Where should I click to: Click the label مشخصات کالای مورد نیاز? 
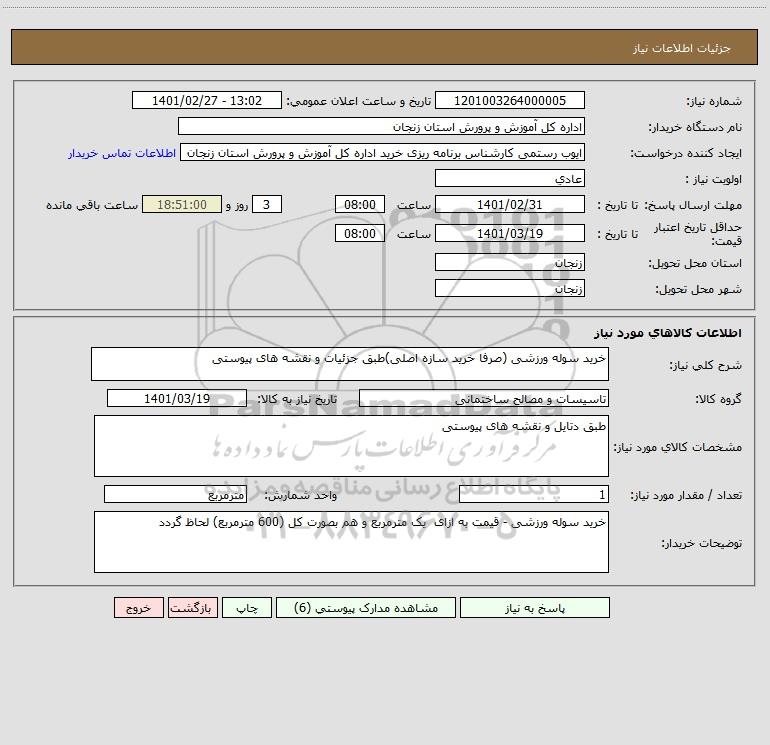(678, 447)
